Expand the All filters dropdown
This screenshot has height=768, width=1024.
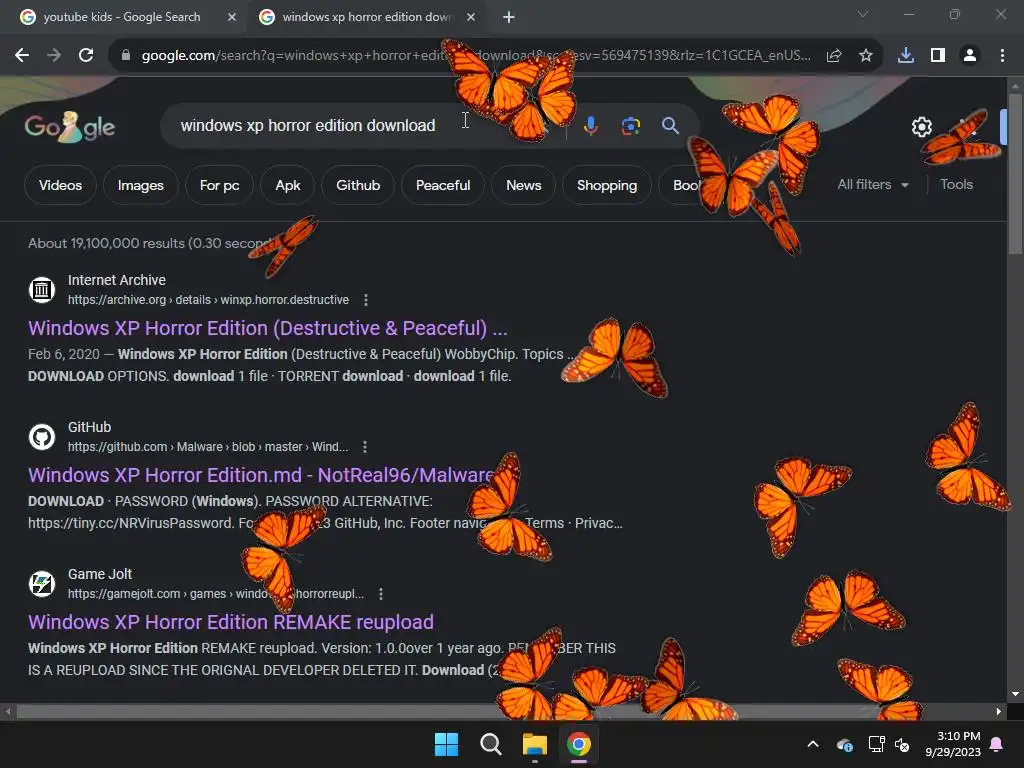[x=872, y=185]
